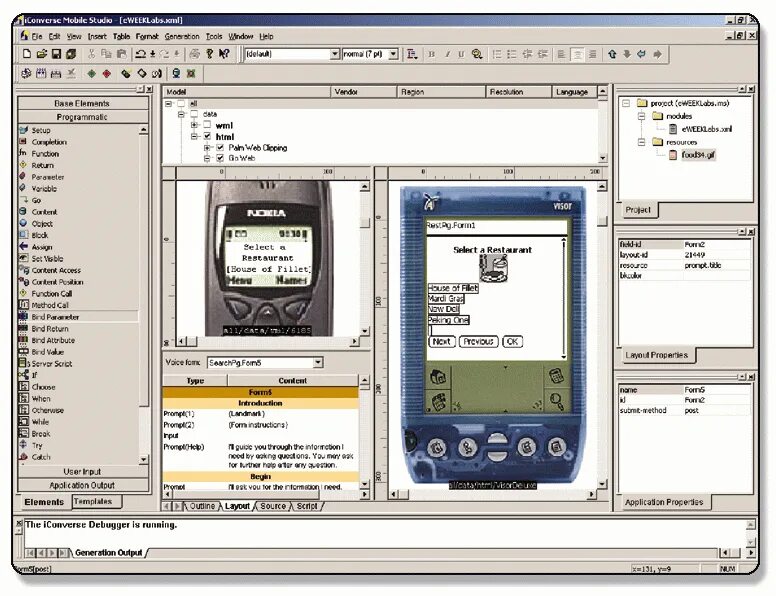Viewport: 776px width, 596px height.
Task: Click the green diamond icon
Action: pos(92,73)
